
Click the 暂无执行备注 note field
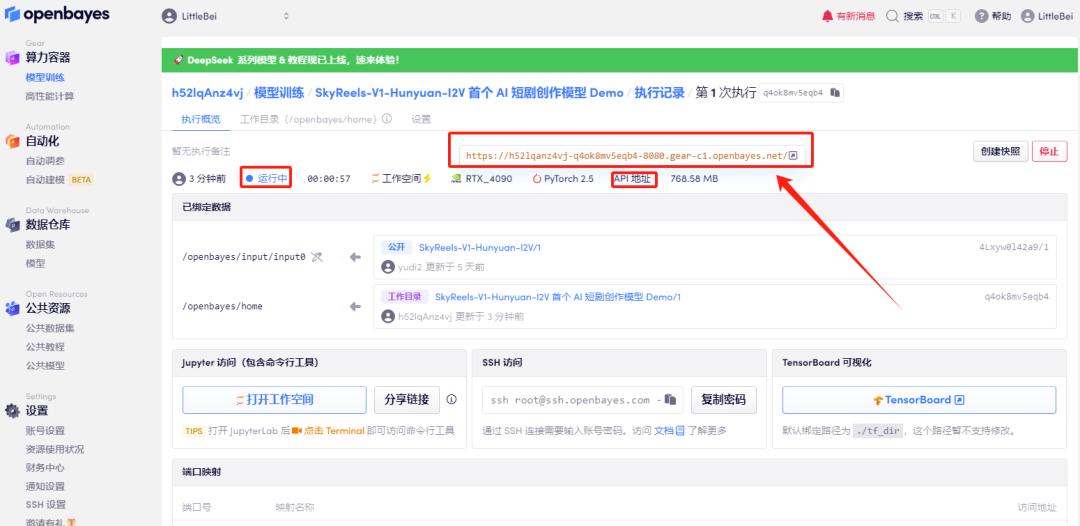(x=200, y=151)
